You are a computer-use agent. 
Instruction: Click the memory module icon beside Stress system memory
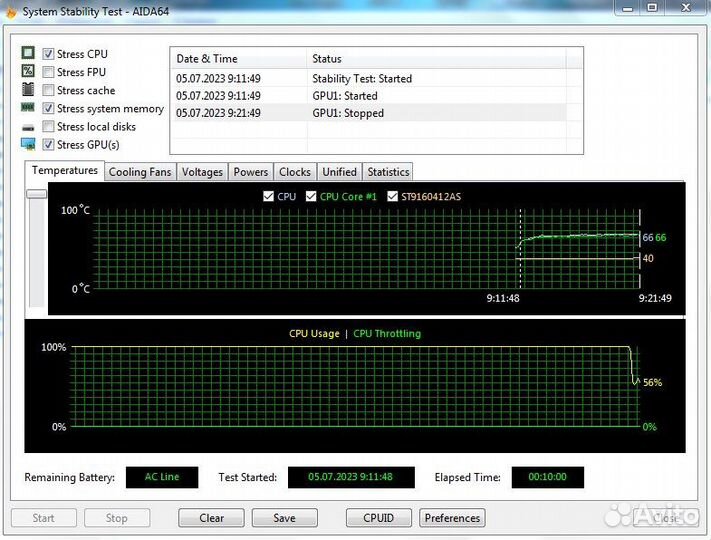[28, 108]
